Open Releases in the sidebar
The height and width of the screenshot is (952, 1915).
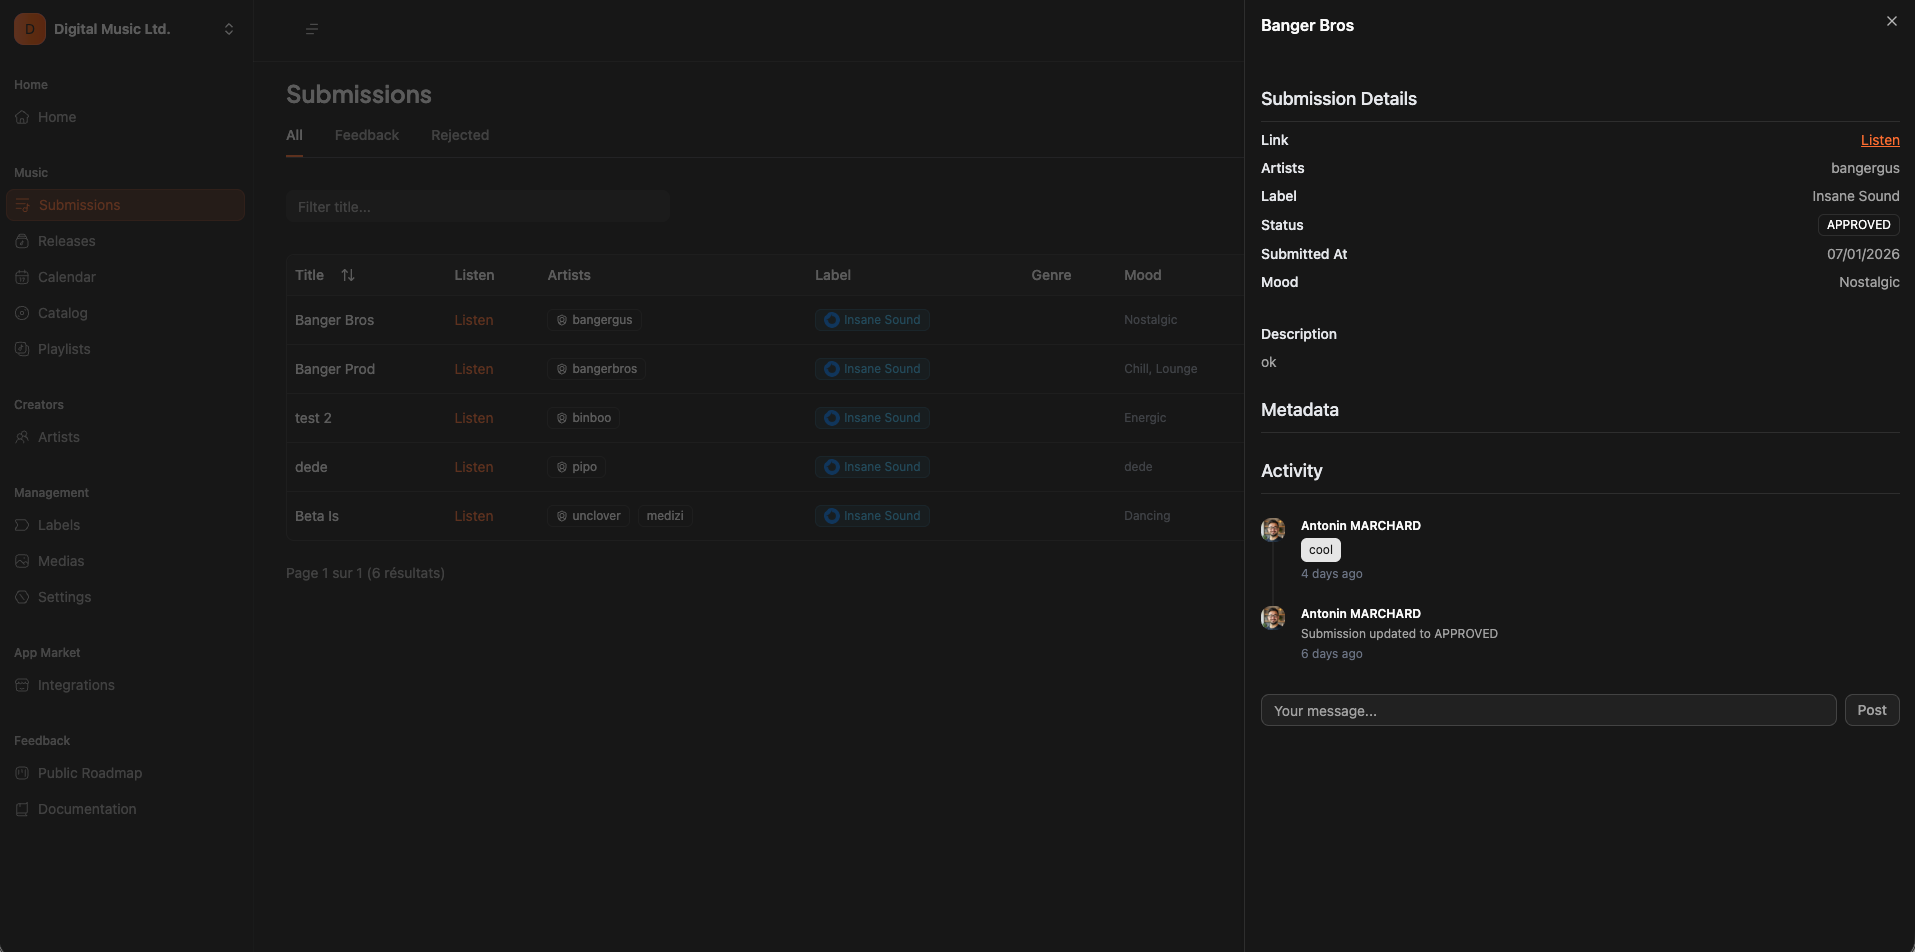pyautogui.click(x=125, y=241)
